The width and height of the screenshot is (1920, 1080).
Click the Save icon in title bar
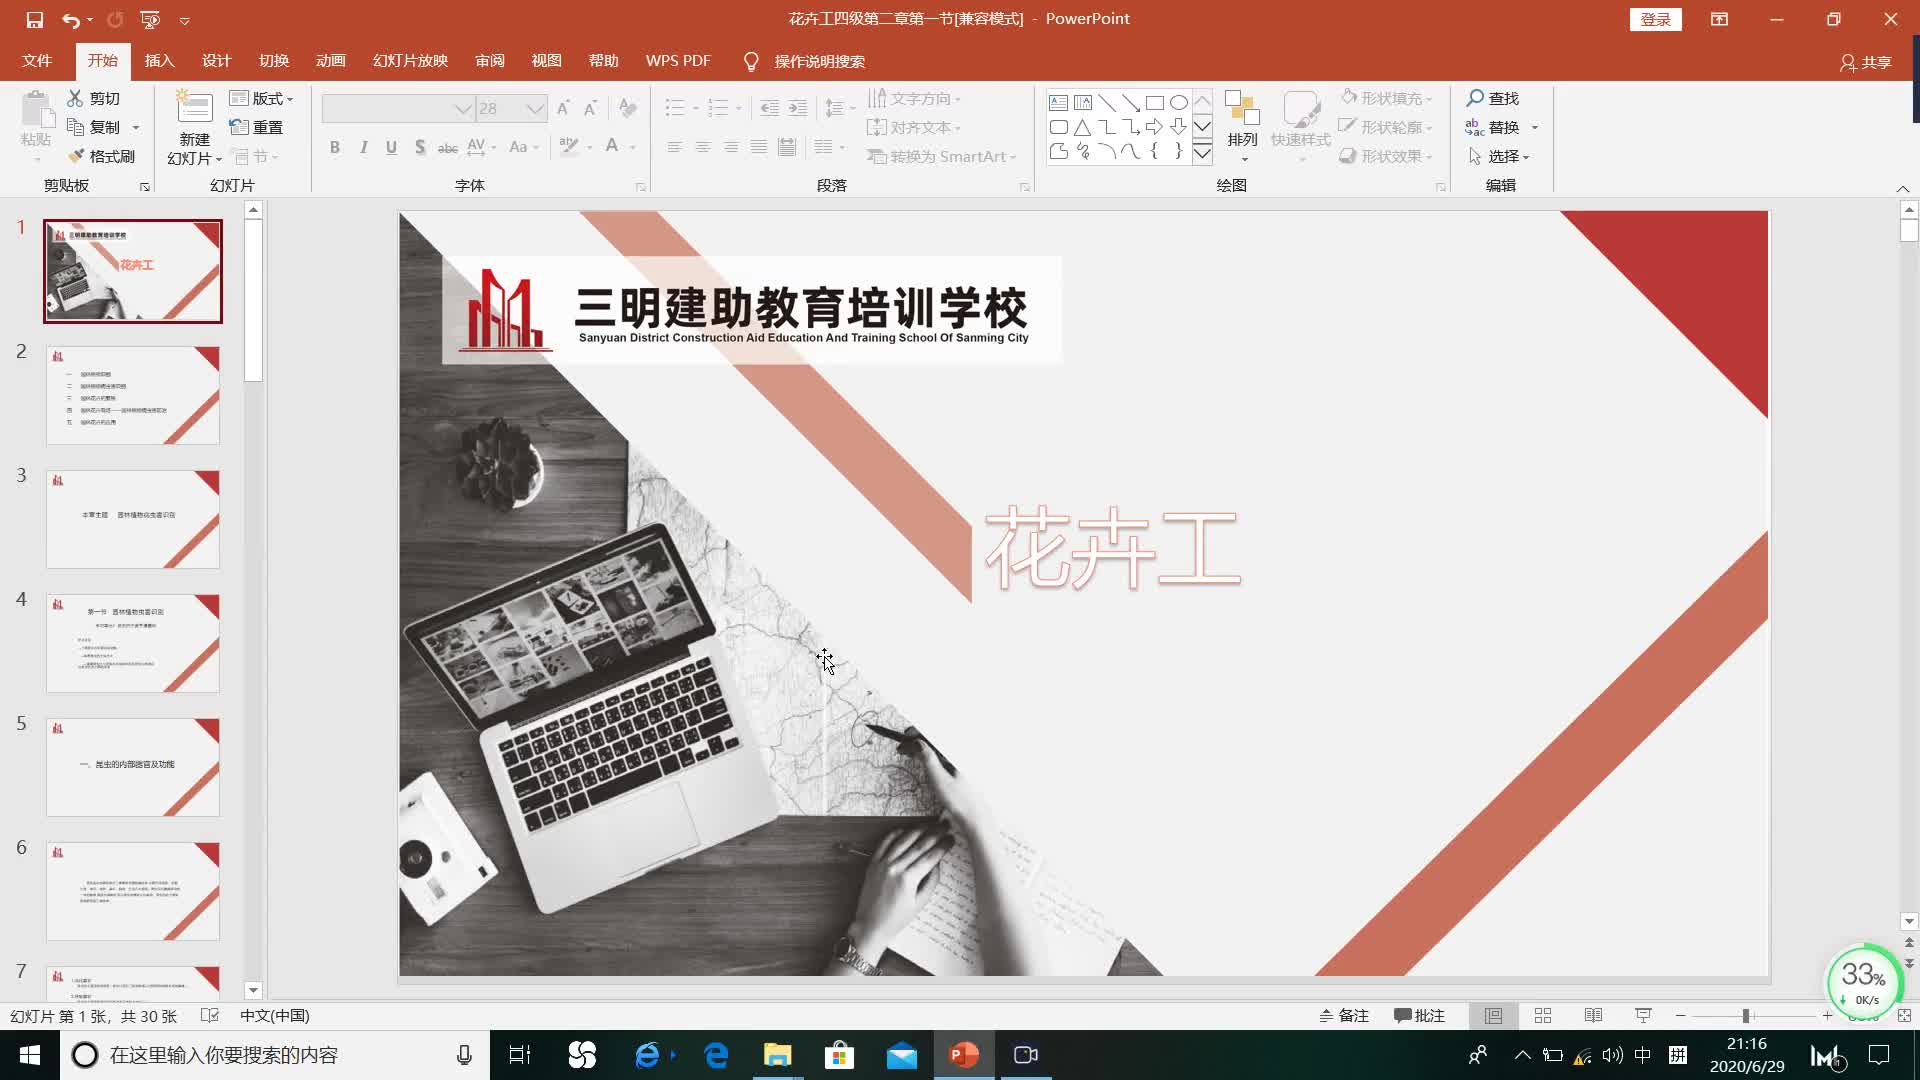(34, 20)
